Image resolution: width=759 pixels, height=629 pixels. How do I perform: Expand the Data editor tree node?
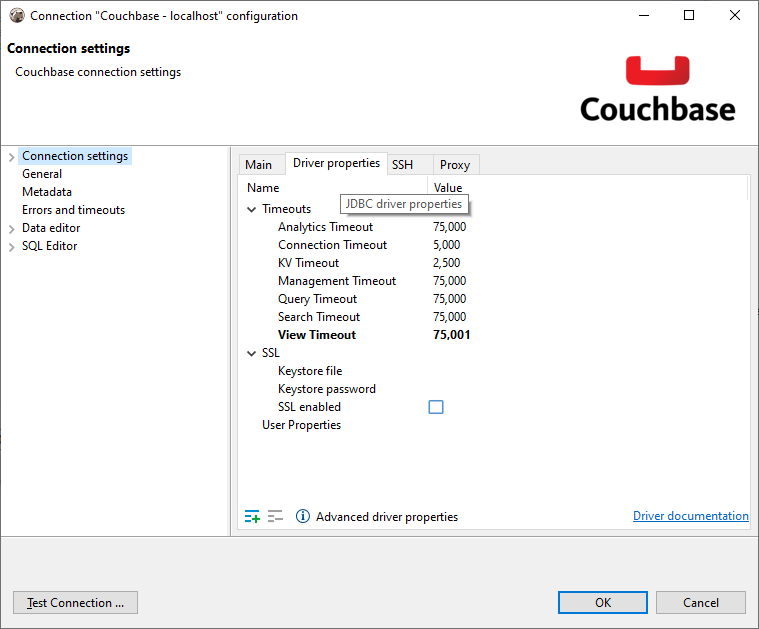click(x=12, y=229)
